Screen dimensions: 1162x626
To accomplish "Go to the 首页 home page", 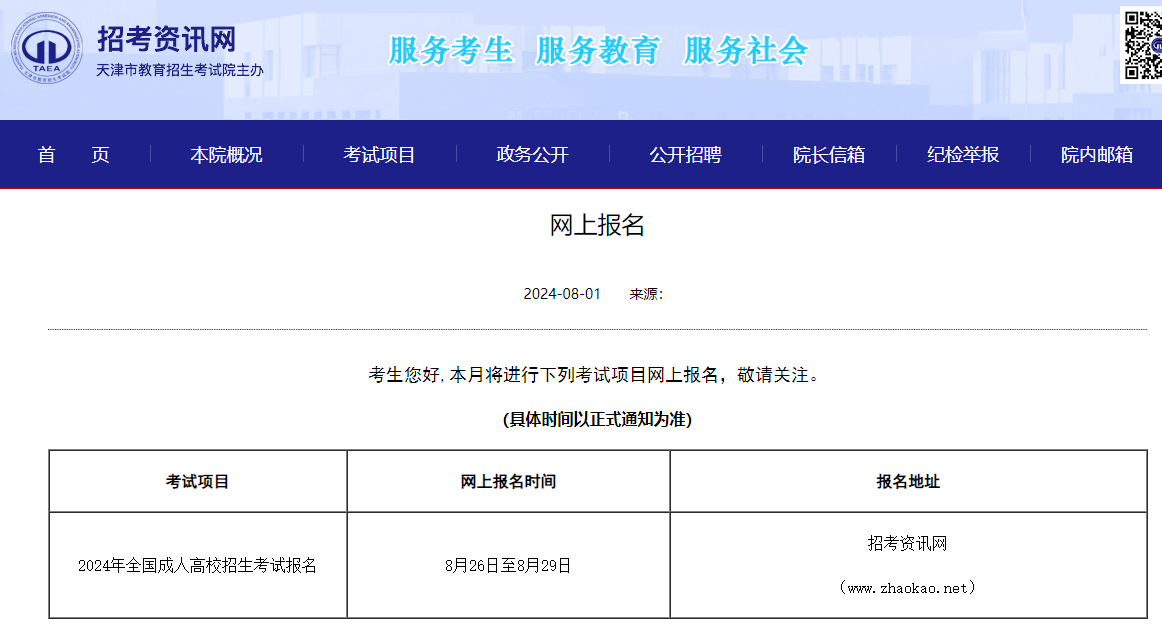I will 74,155.
